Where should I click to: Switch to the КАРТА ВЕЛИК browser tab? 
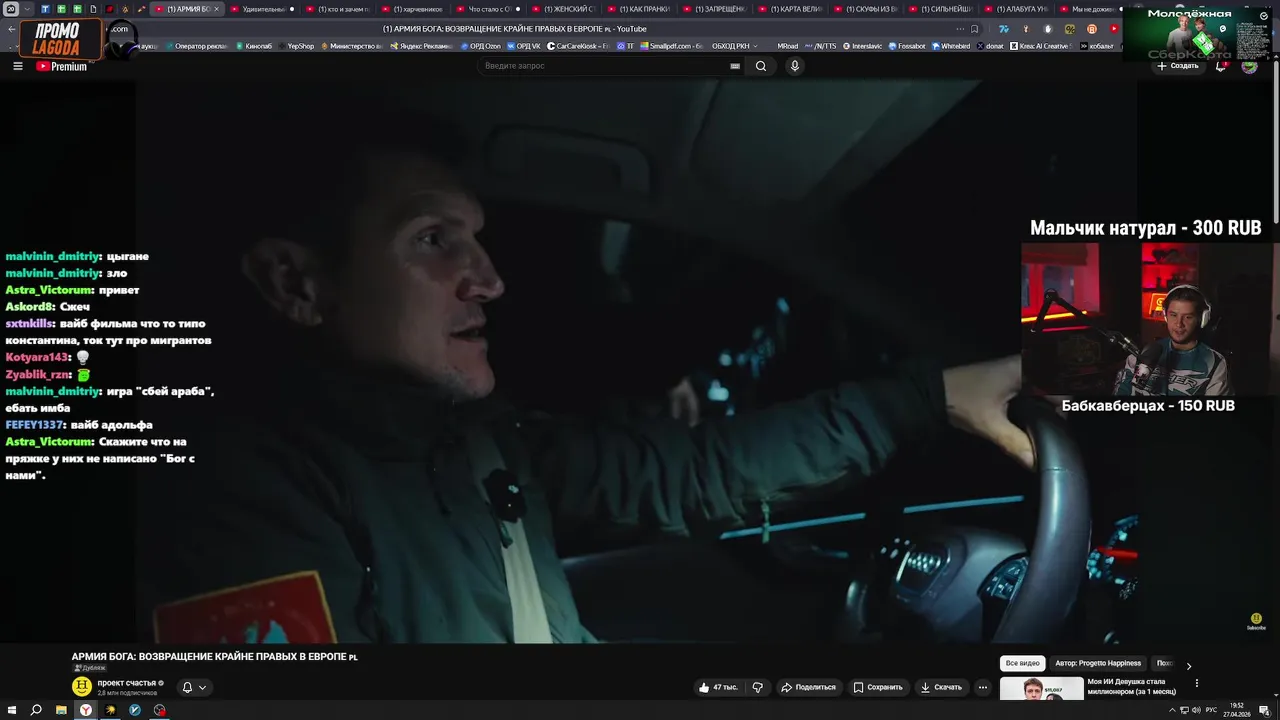click(x=791, y=9)
